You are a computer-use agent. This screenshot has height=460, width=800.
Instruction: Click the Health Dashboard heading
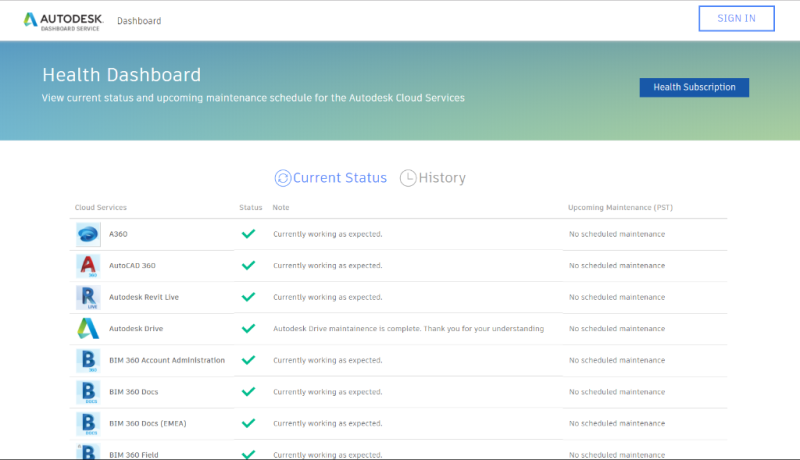tap(121, 75)
